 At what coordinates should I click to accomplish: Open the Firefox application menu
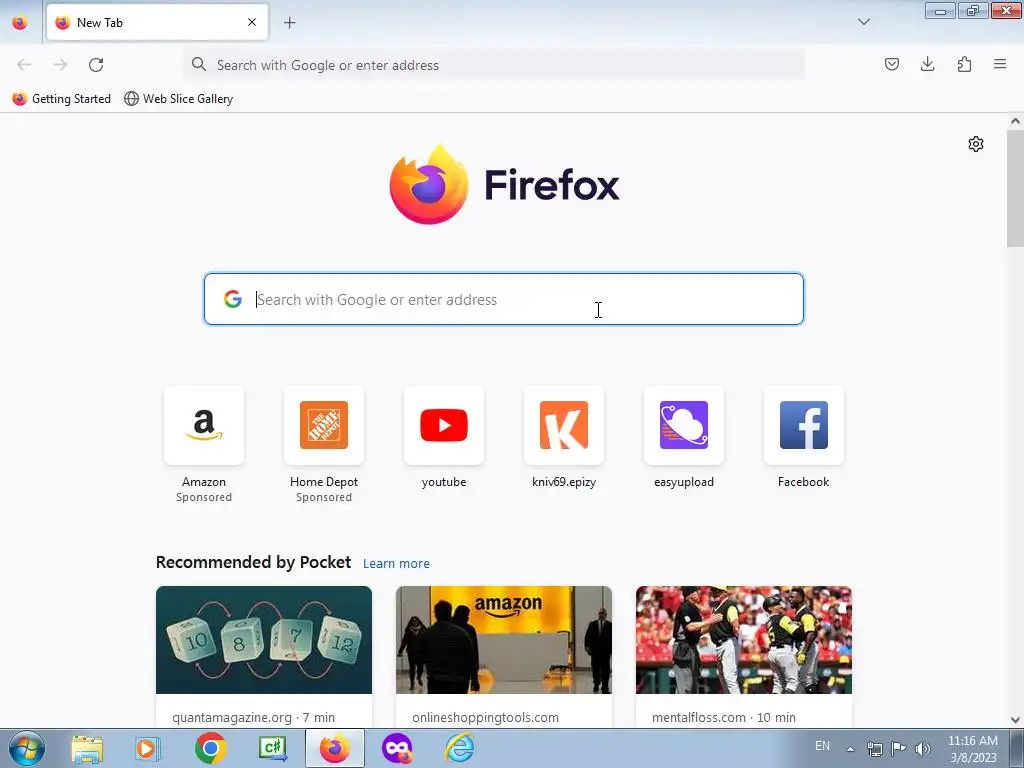click(1000, 64)
